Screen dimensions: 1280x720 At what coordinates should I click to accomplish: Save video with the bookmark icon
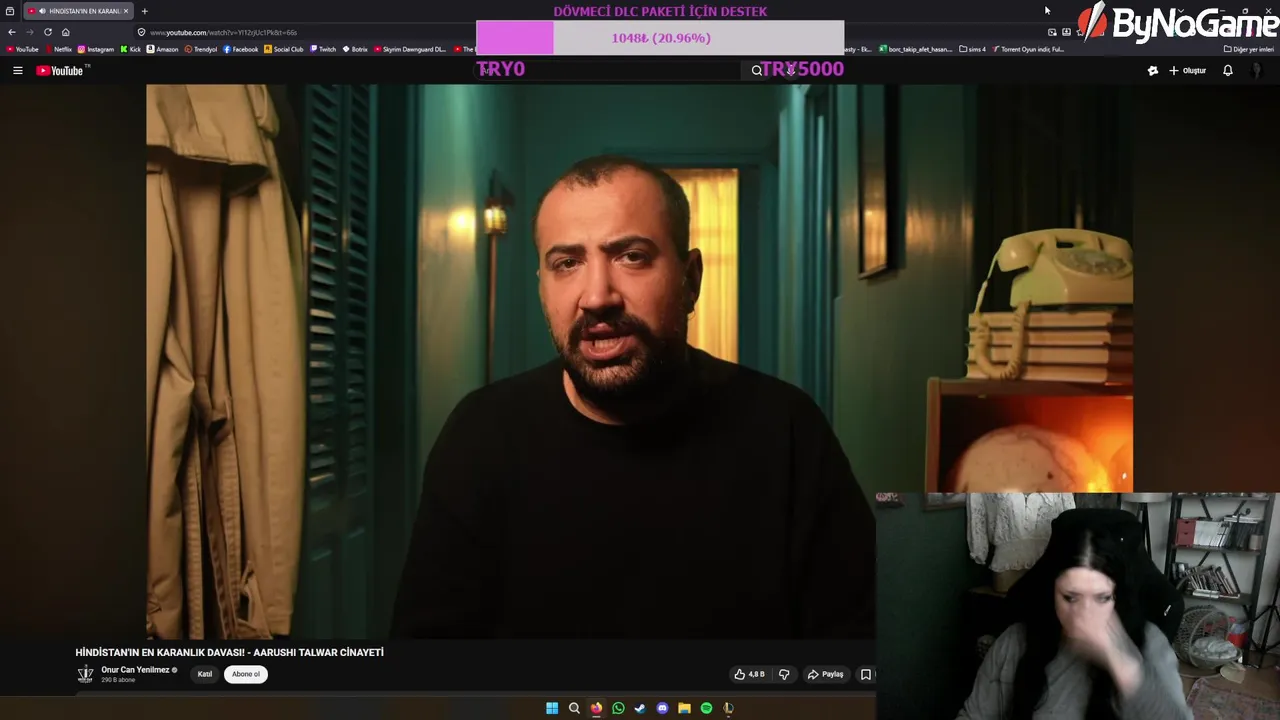click(866, 674)
